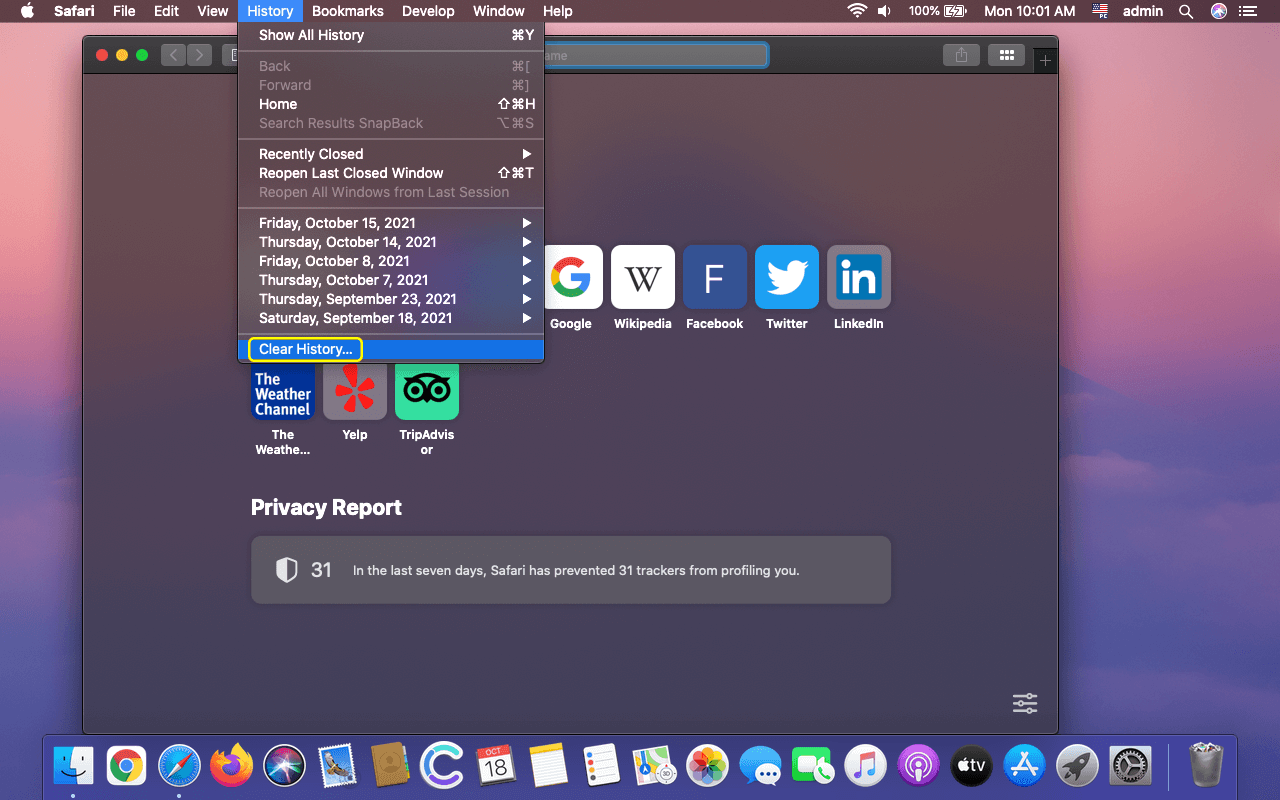Open the Google favorite tile

click(571, 277)
